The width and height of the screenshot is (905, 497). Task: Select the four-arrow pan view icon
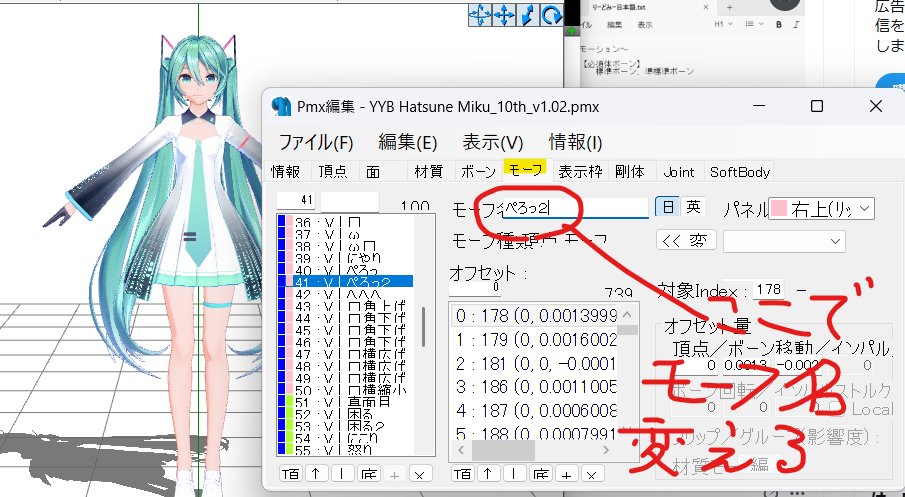(x=503, y=15)
